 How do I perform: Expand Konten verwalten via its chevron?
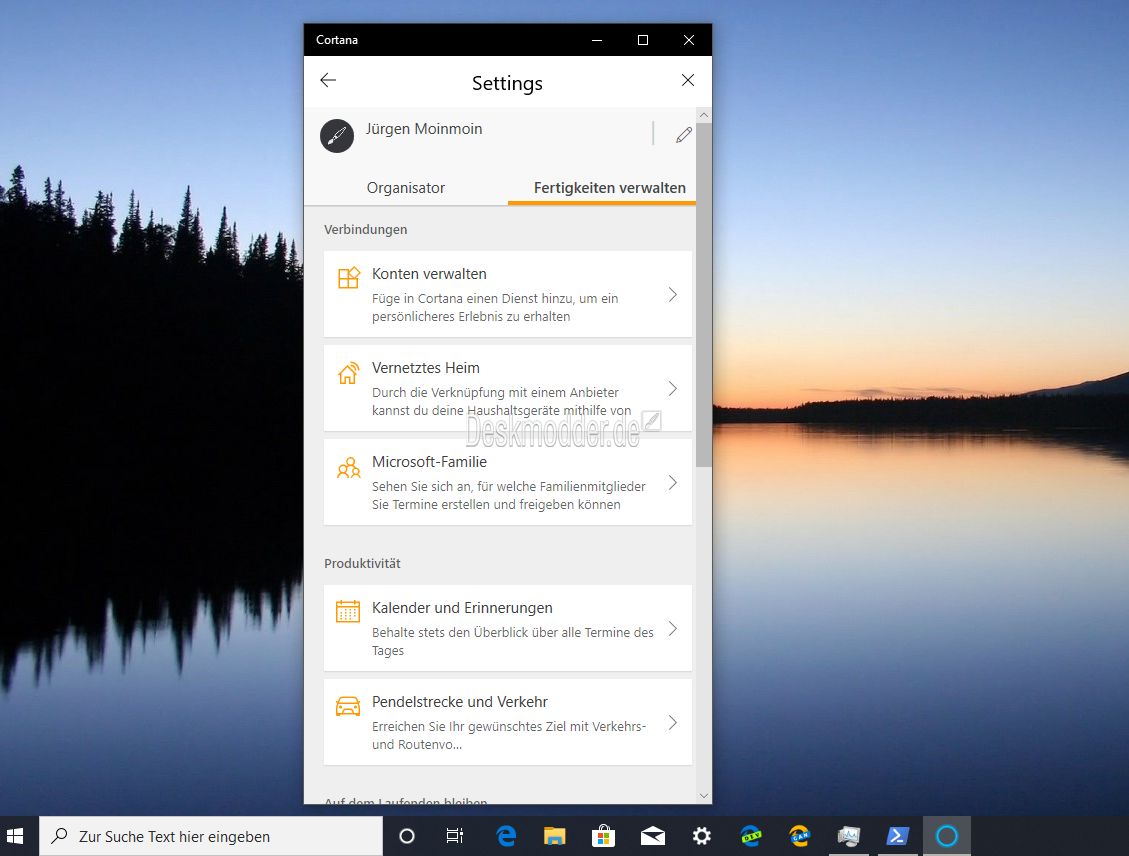click(x=673, y=294)
